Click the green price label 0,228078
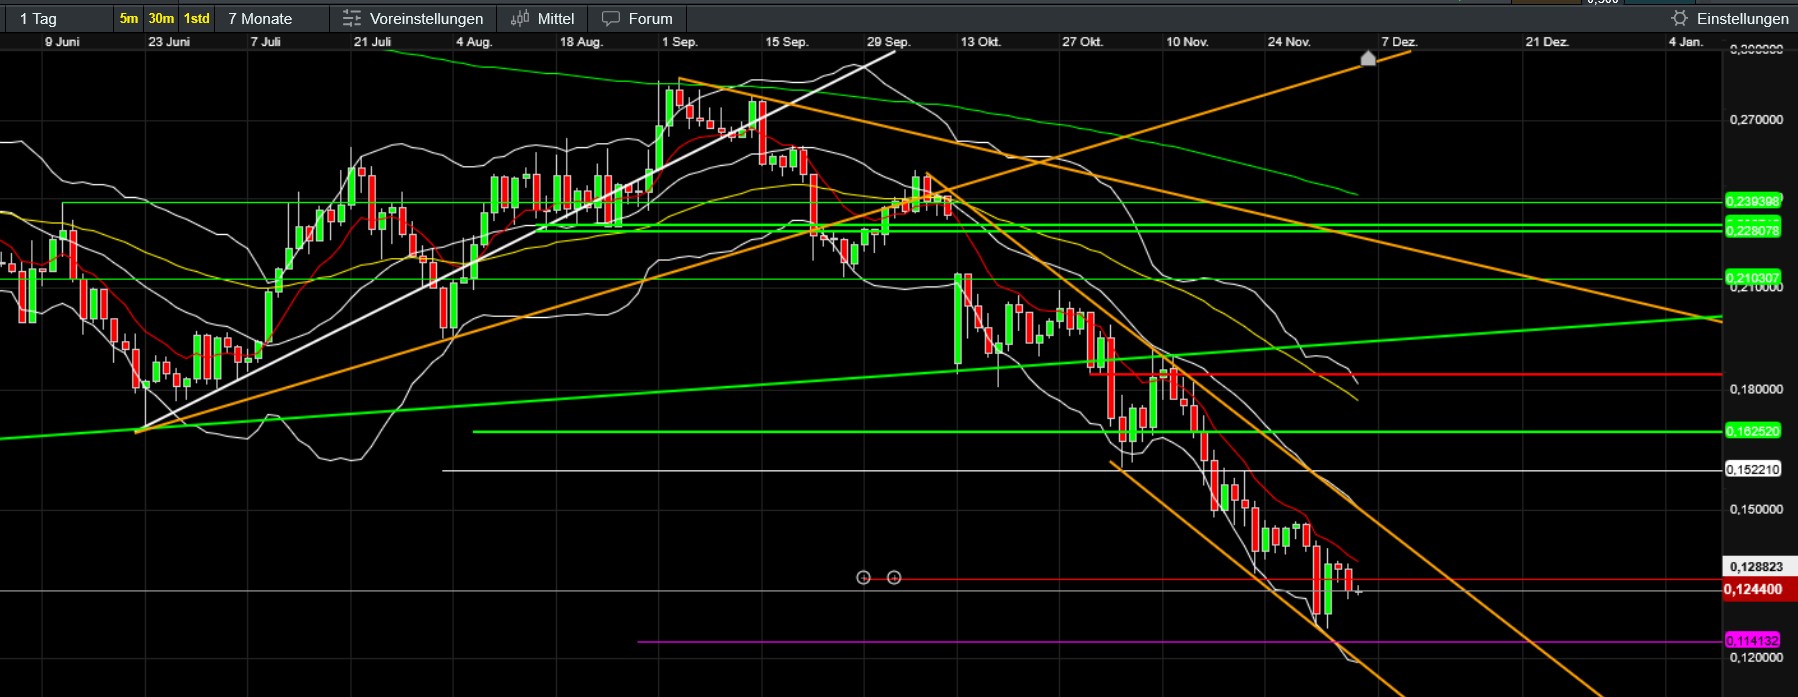1798x697 pixels. [1753, 230]
